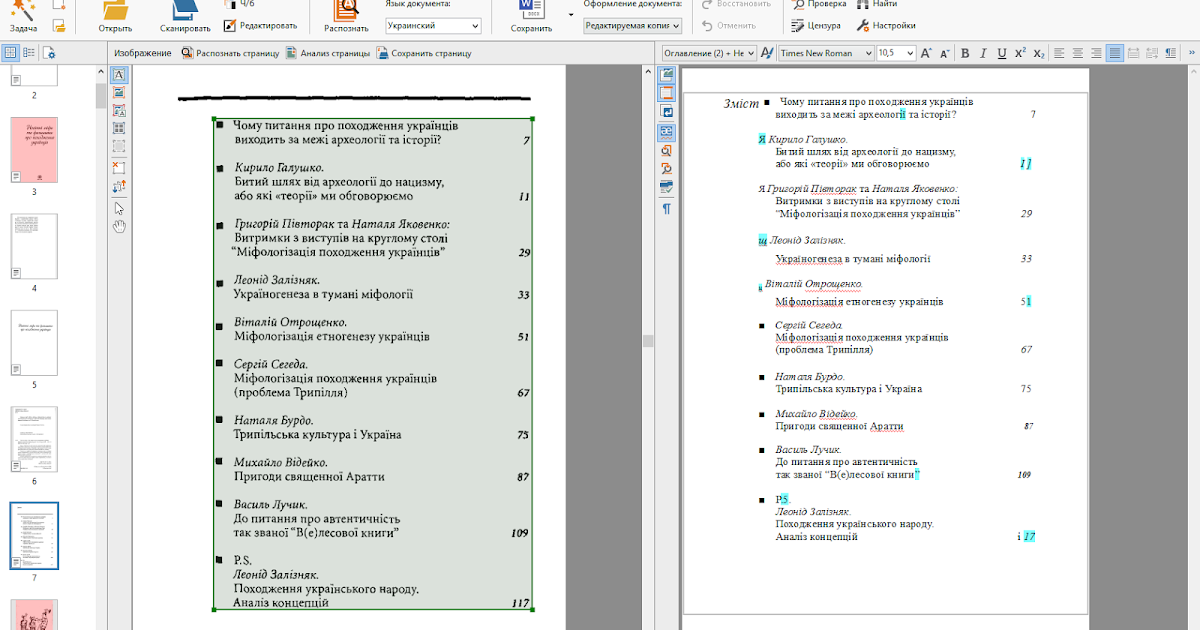Open Times New Roman font dropdown

[x=826, y=53]
